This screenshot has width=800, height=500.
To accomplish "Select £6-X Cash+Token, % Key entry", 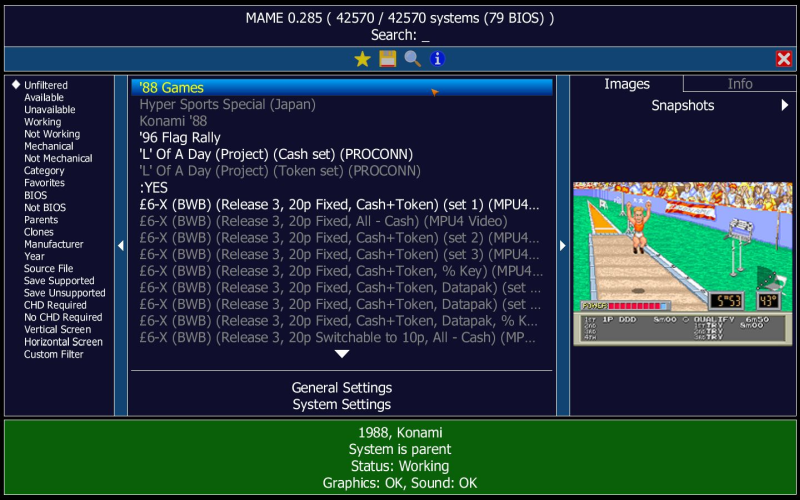I will 342,271.
